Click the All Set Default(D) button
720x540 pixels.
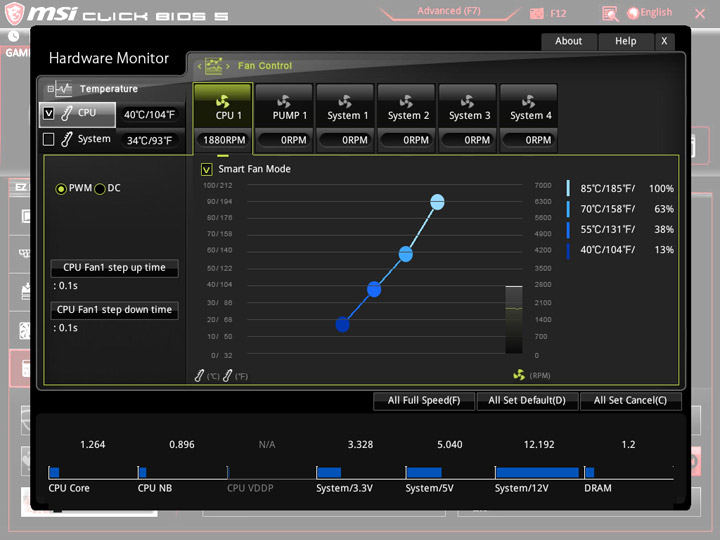click(x=527, y=400)
